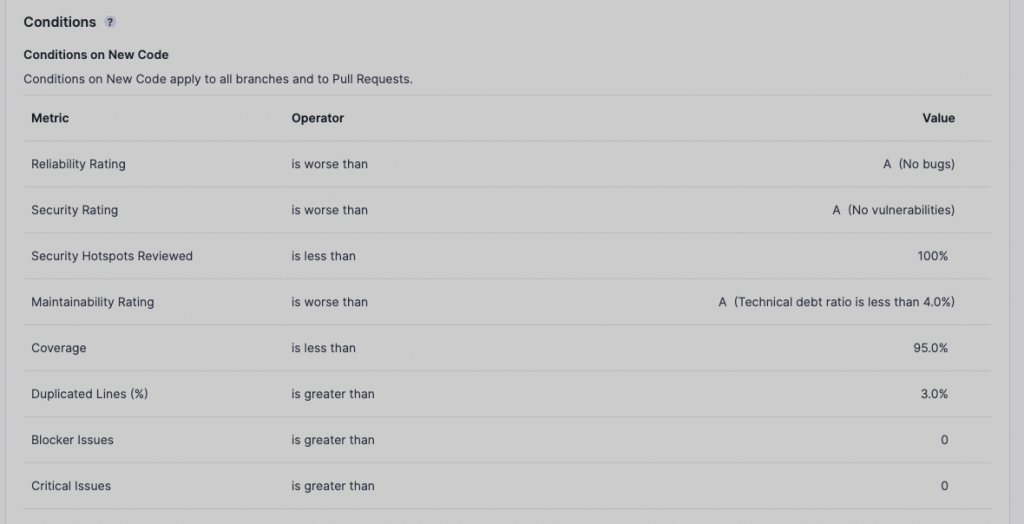Click the Value column header
Viewport: 1024px width, 524px height.
(x=938, y=118)
